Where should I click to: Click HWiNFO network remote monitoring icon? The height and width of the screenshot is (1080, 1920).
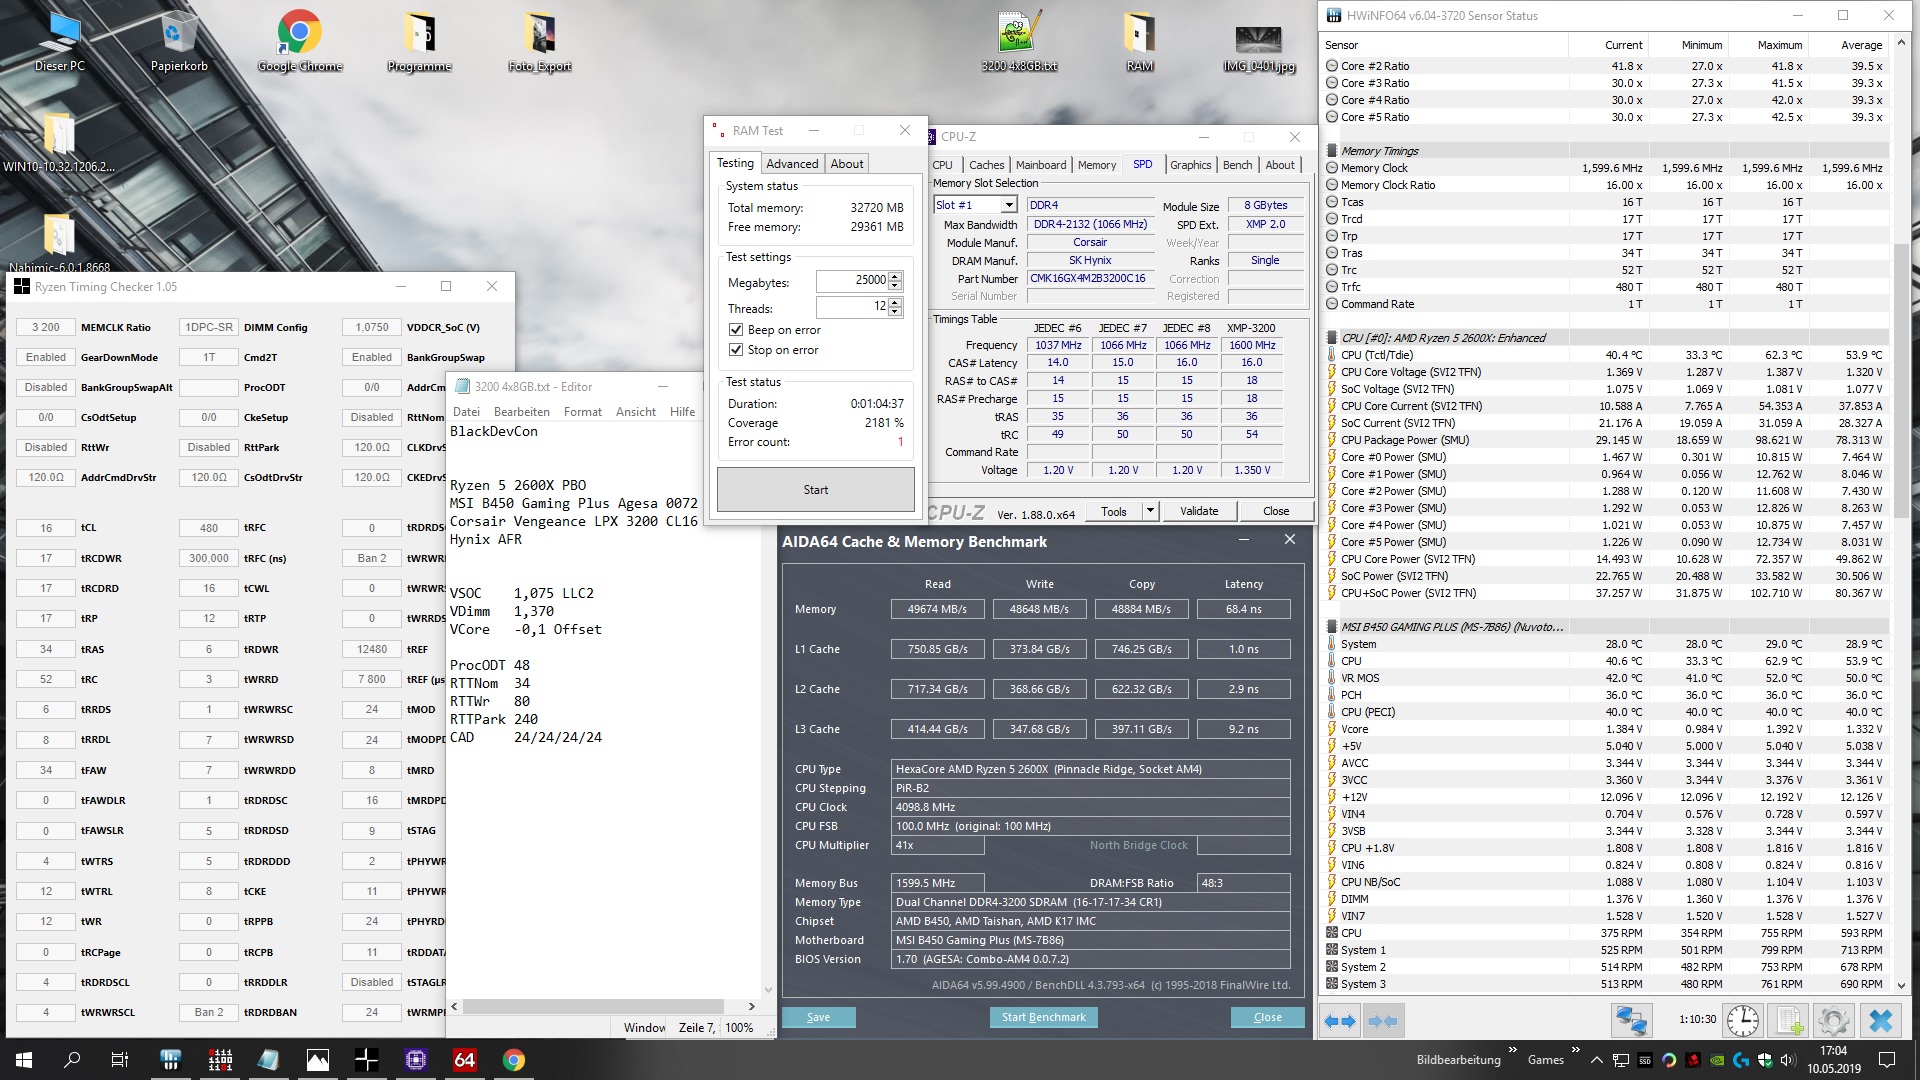[x=1631, y=1021]
